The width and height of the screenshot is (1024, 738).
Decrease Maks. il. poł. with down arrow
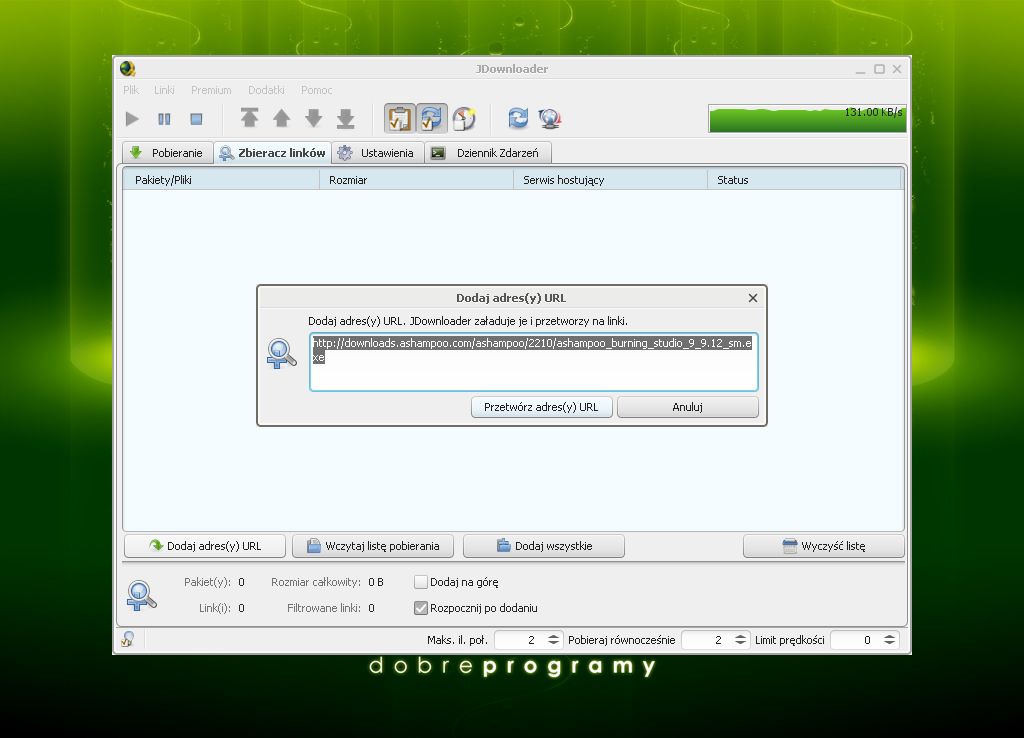point(553,644)
